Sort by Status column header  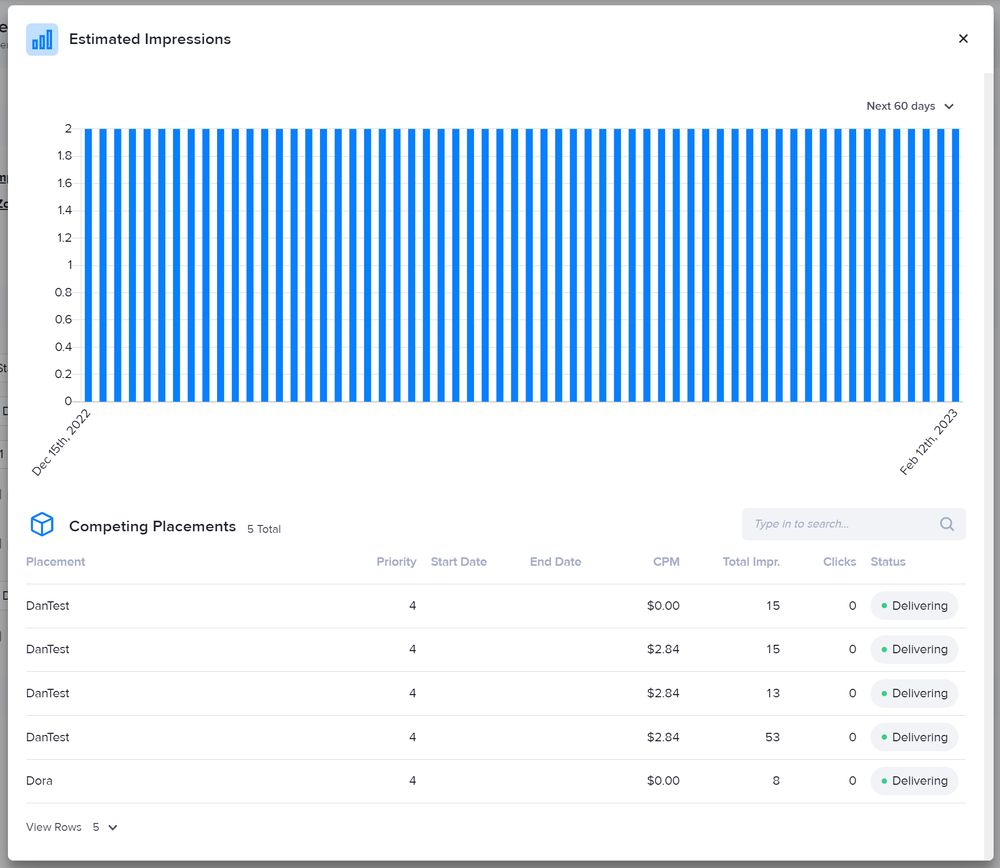tap(888, 562)
